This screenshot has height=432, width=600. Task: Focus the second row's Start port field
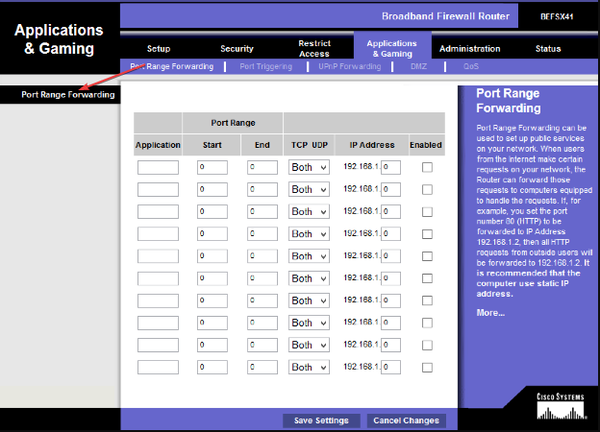coord(212,189)
